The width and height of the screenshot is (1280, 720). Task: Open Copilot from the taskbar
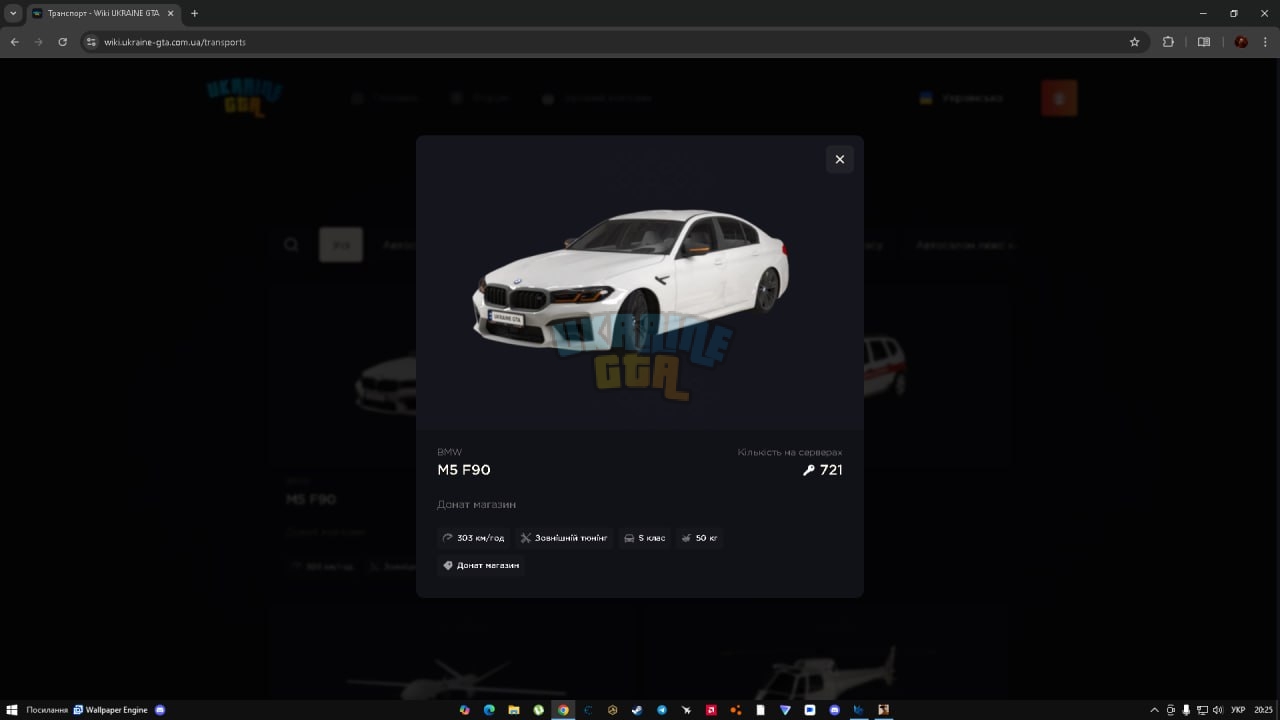465,710
